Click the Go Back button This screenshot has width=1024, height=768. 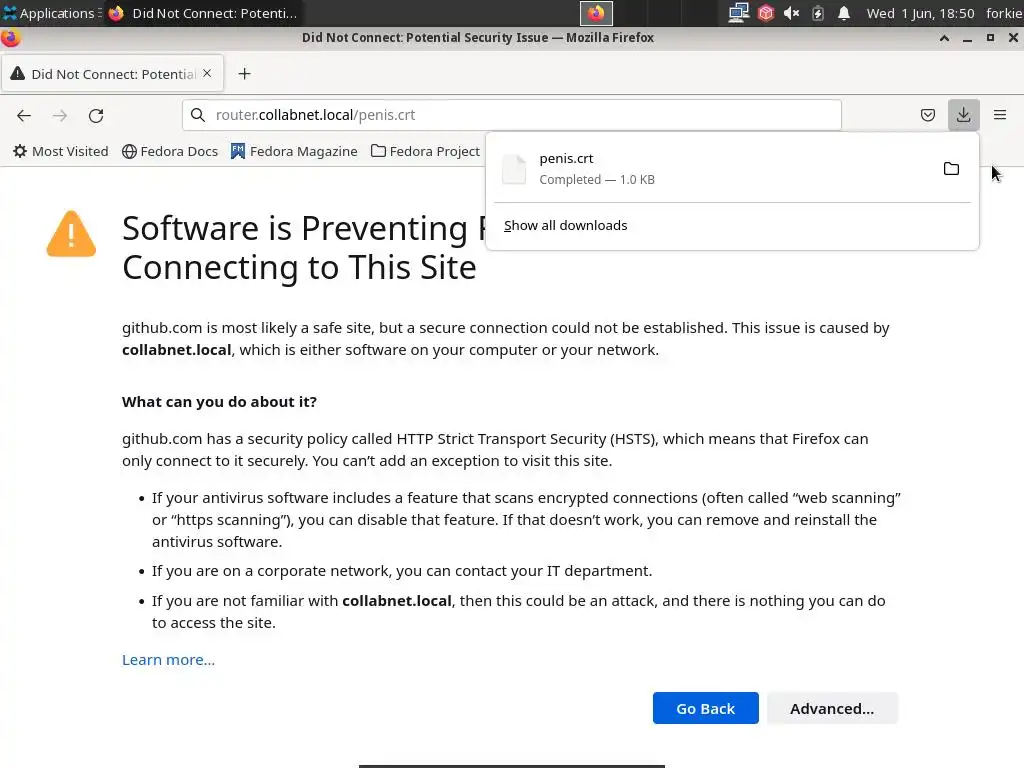coord(705,708)
